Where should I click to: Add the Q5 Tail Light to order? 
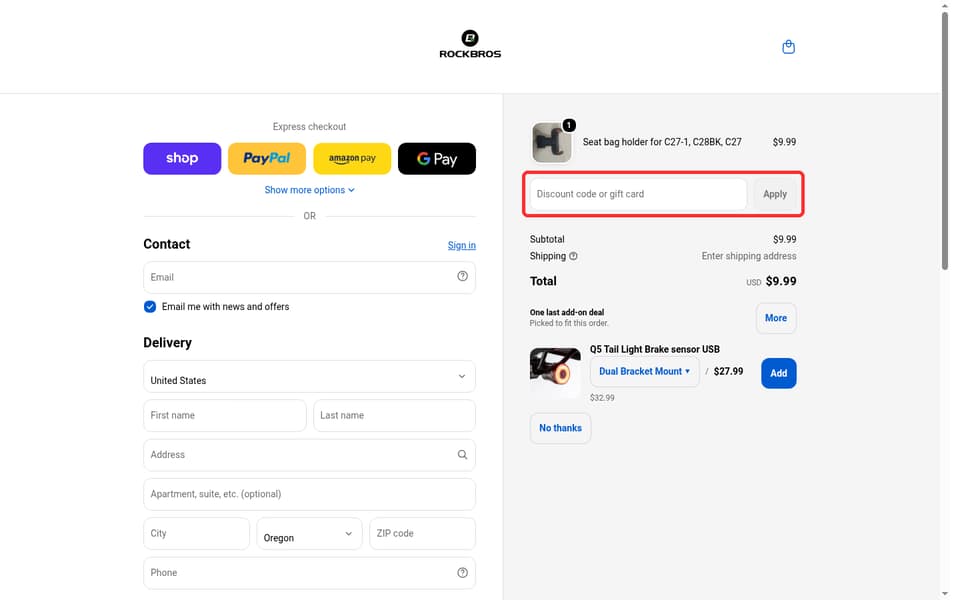coord(778,373)
